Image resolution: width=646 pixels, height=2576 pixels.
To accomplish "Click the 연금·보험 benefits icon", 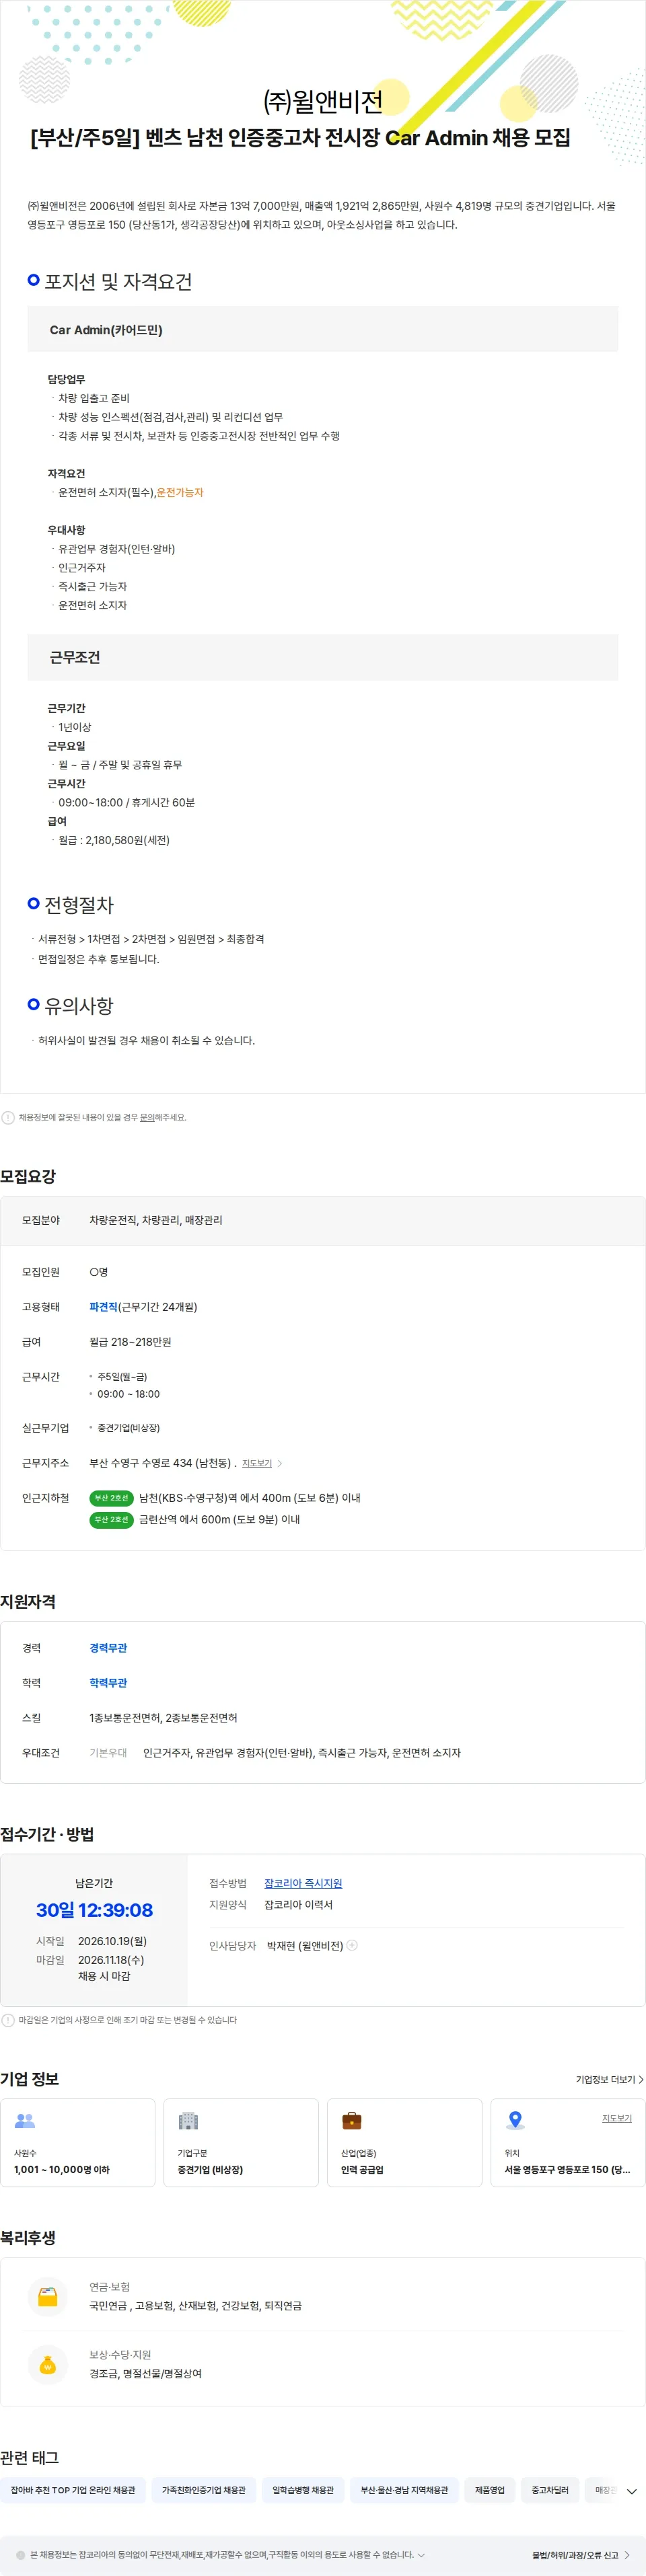I will coord(48,2296).
